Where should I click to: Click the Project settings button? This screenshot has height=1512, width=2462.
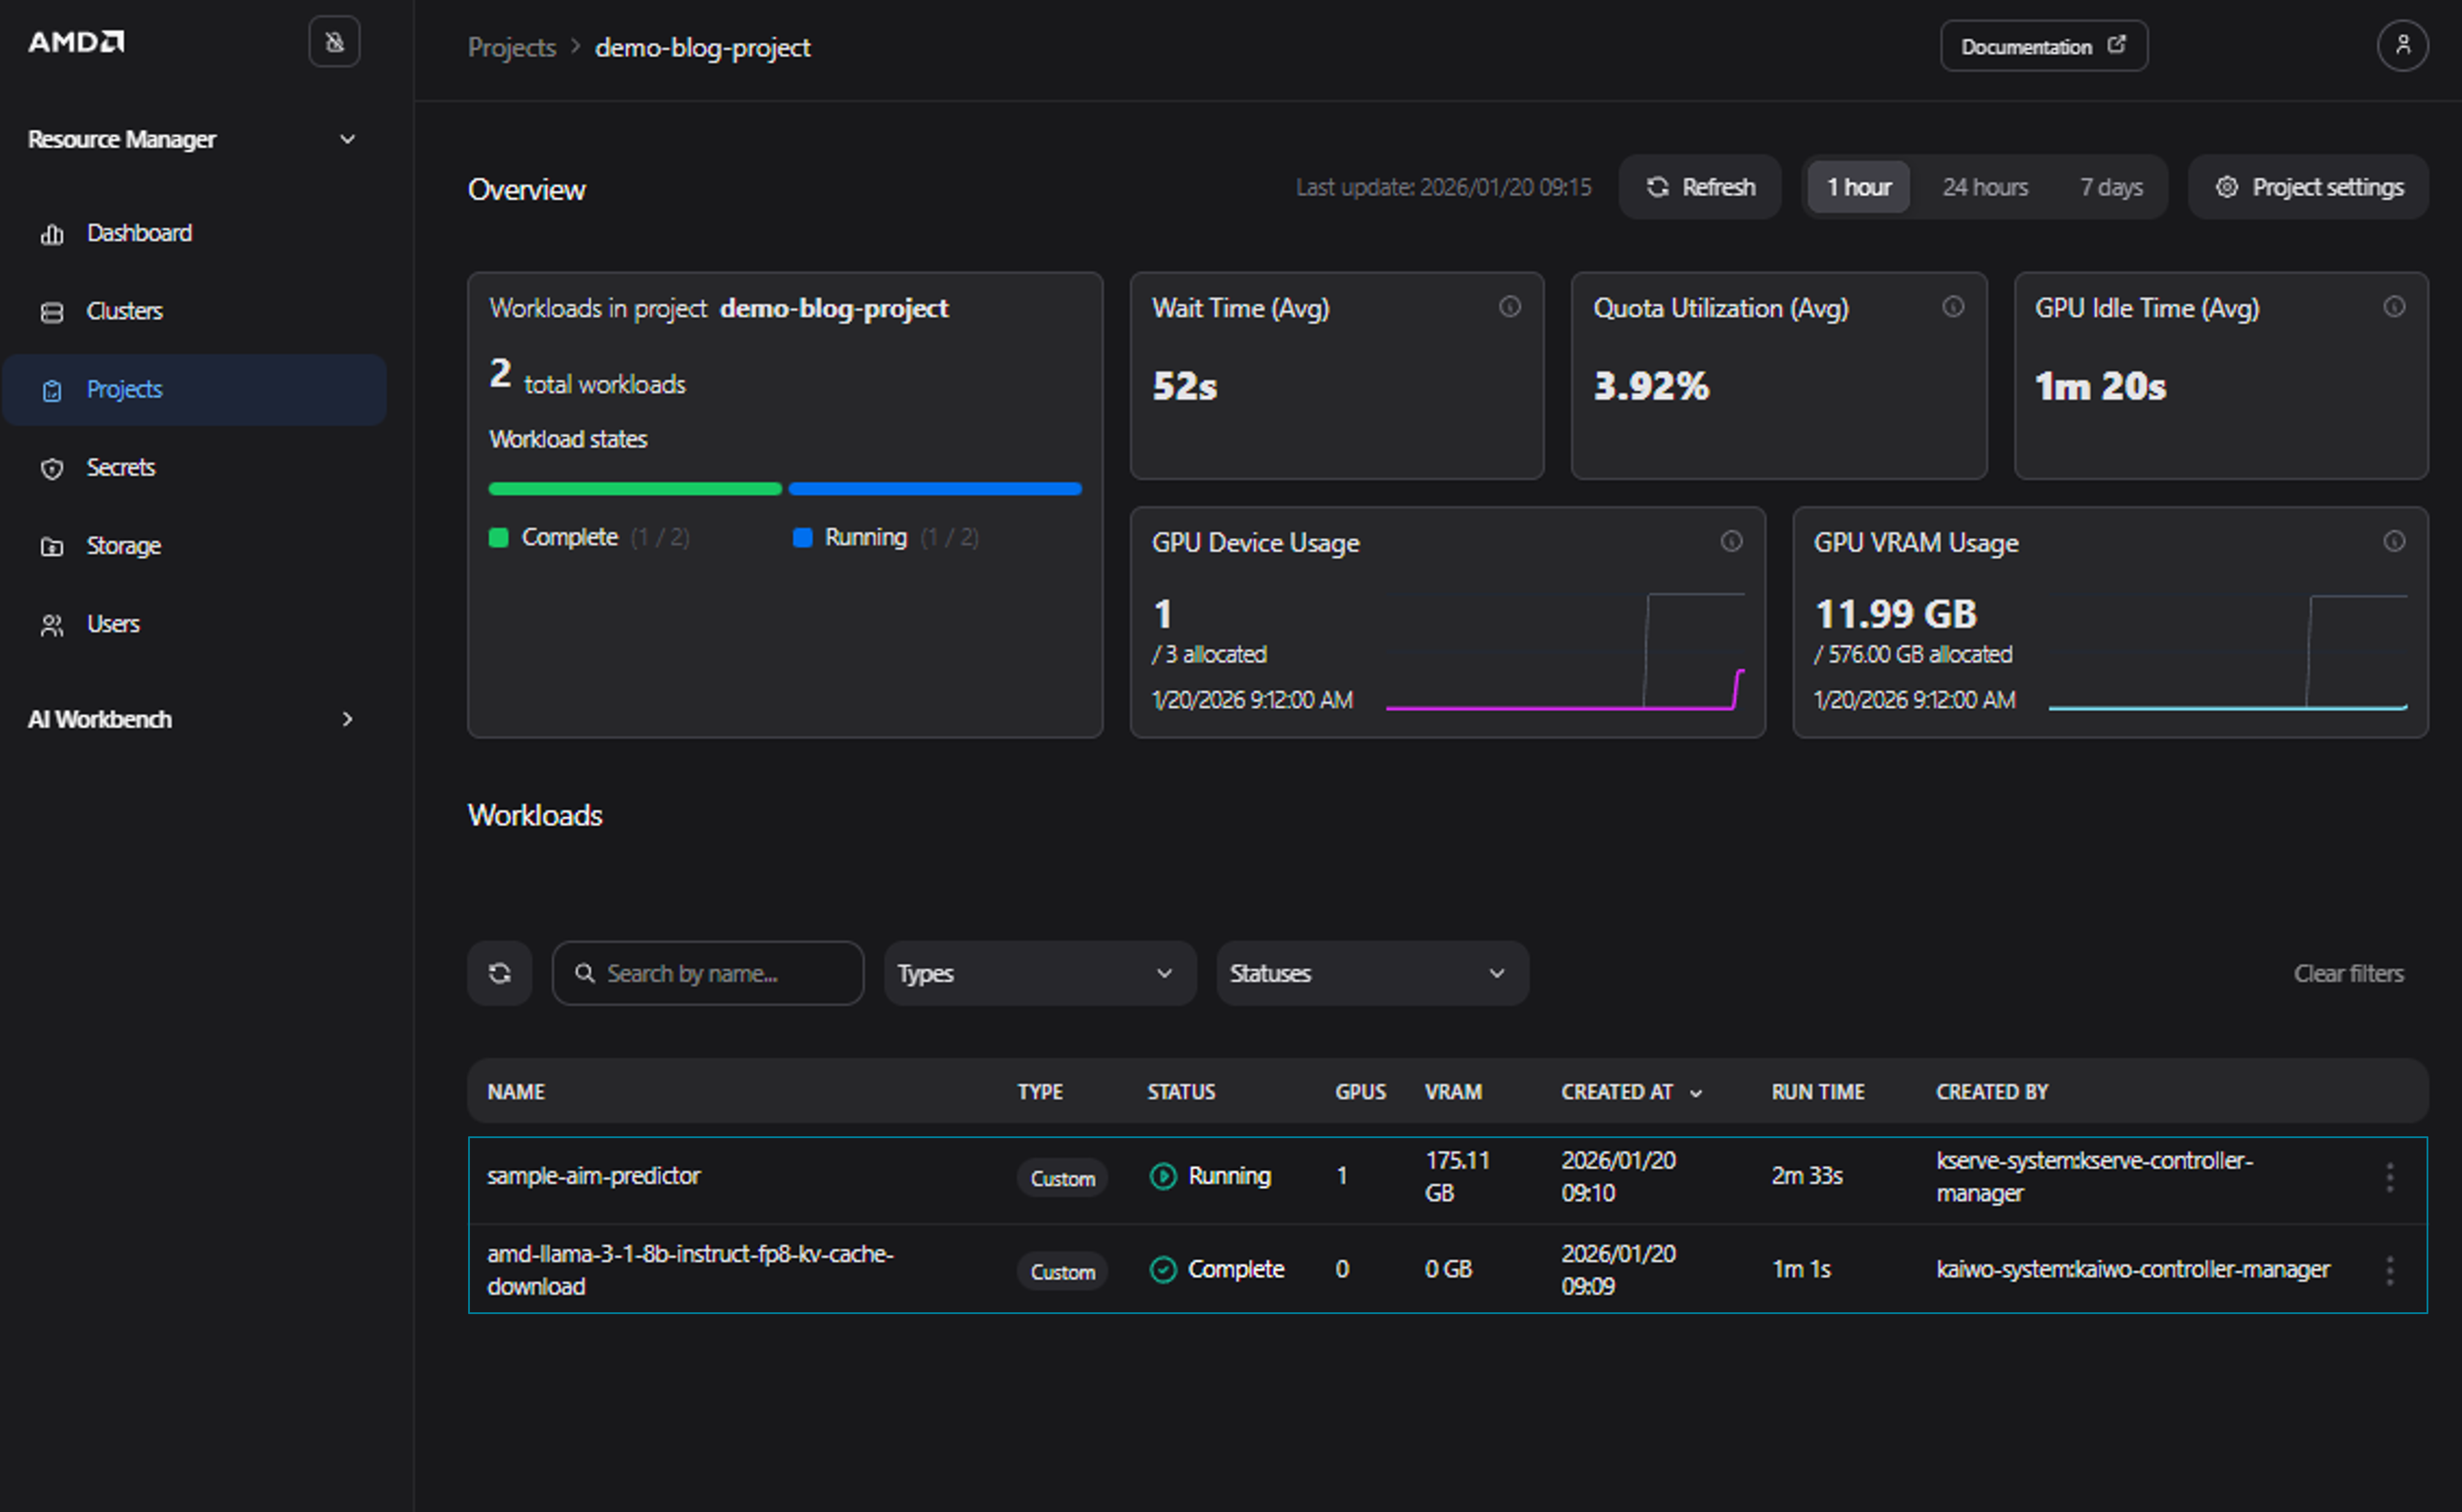[x=2308, y=187]
